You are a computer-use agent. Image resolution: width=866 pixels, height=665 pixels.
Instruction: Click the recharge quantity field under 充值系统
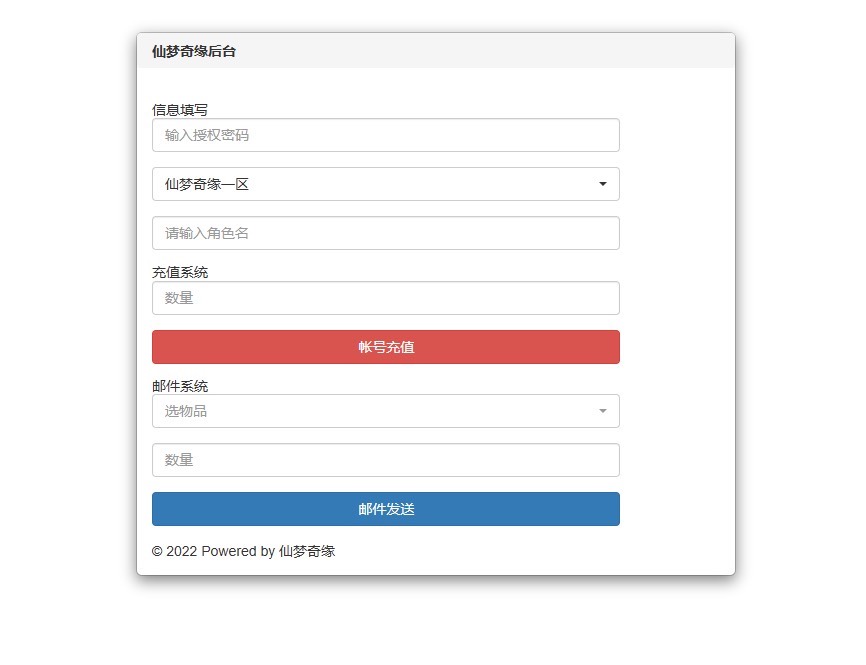click(385, 298)
